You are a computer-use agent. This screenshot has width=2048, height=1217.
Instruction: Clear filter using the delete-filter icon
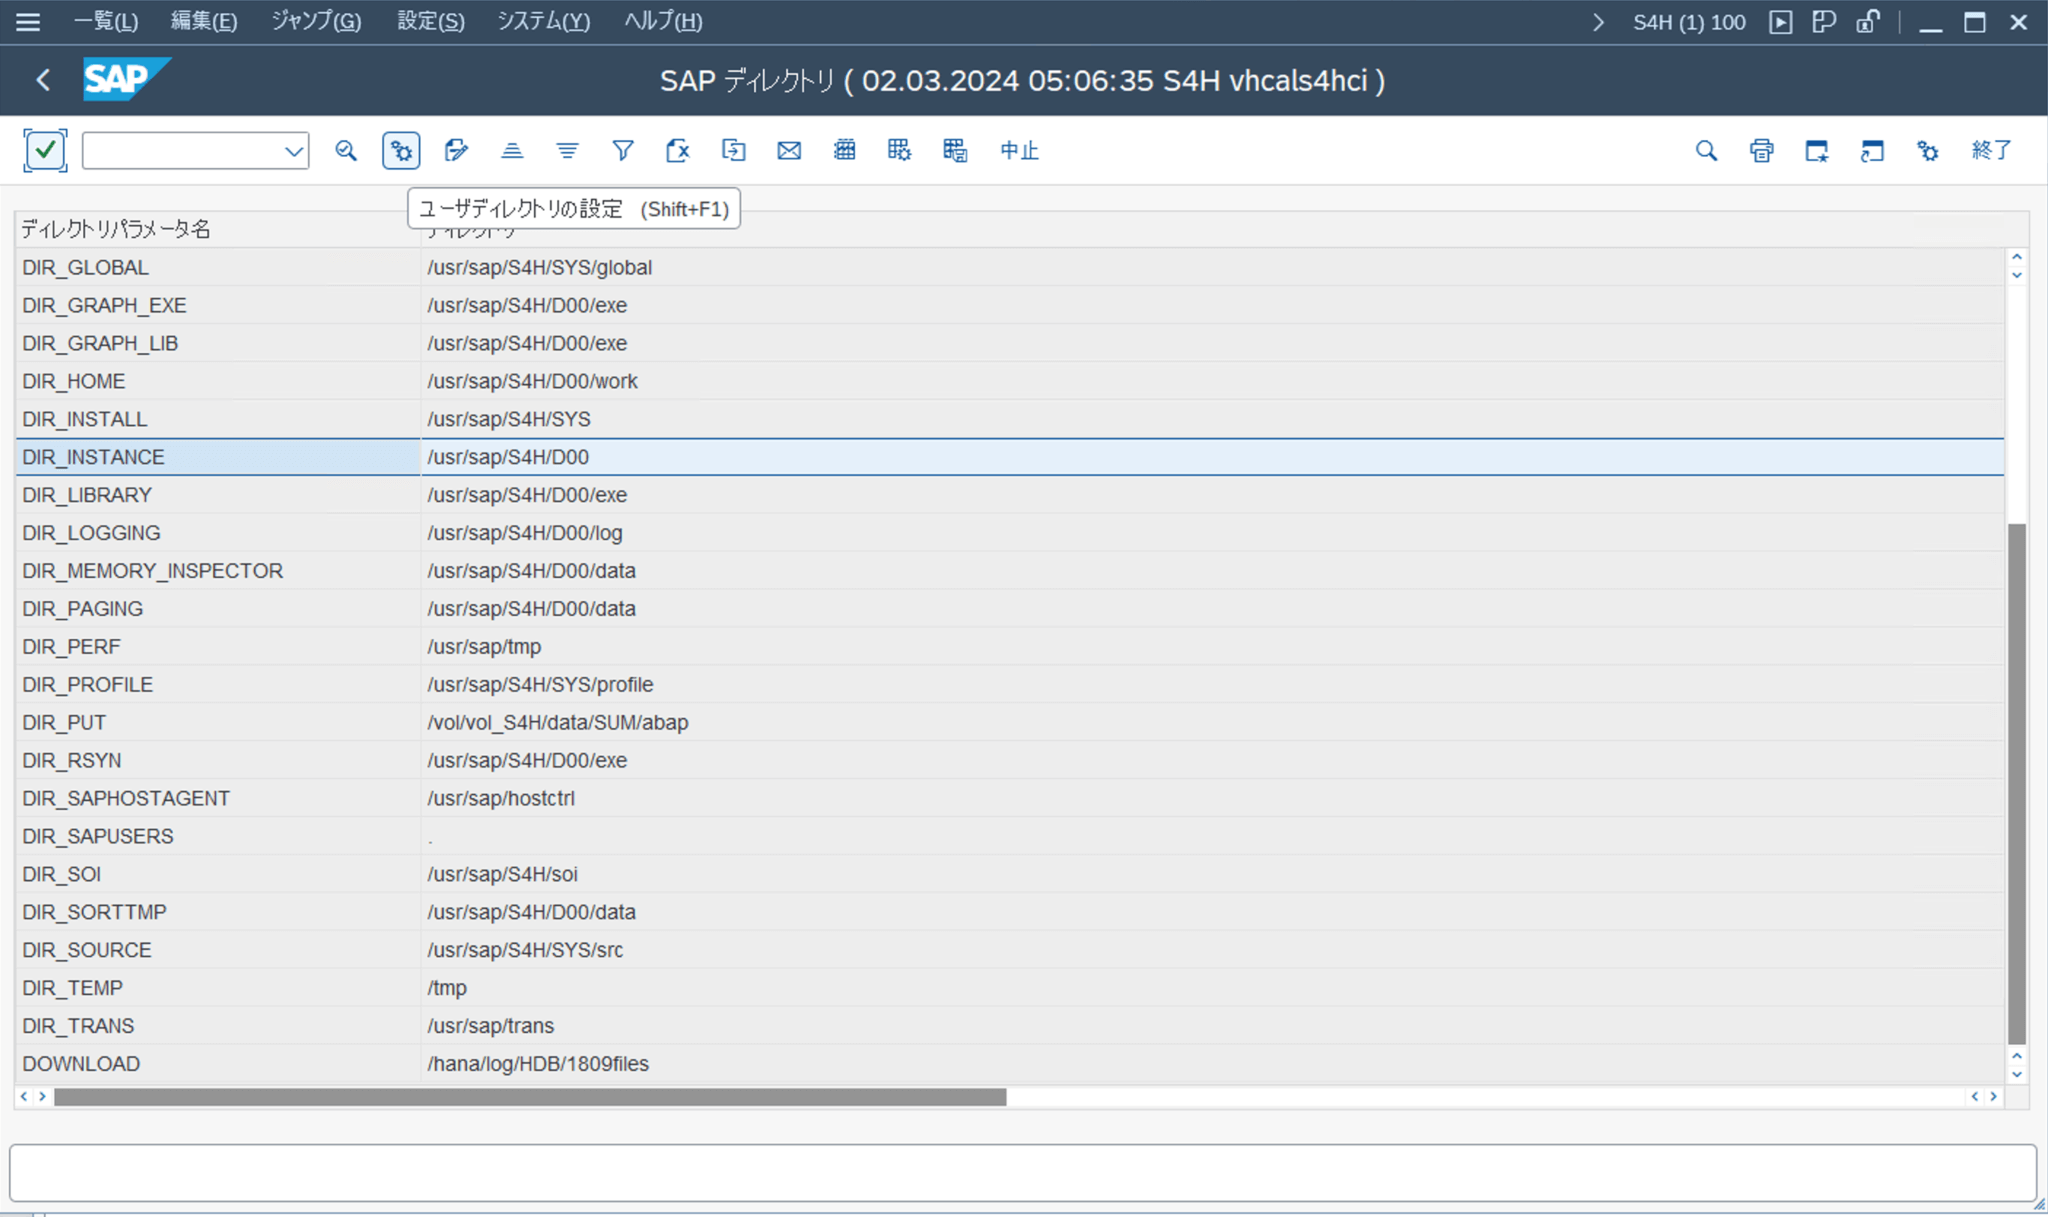(678, 150)
